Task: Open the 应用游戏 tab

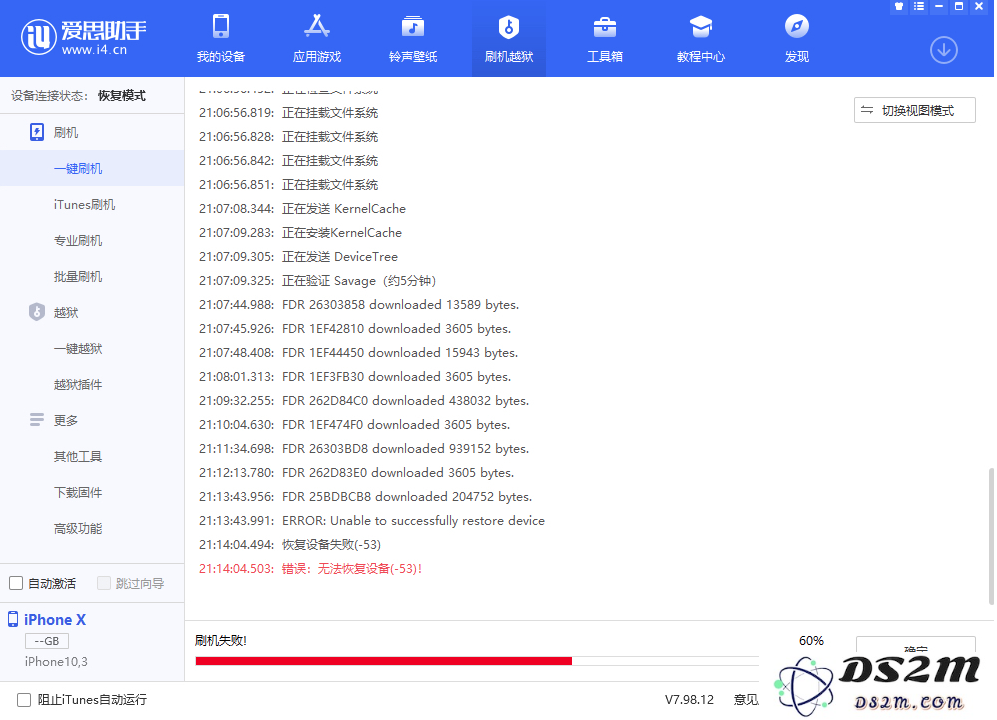Action: click(x=317, y=38)
